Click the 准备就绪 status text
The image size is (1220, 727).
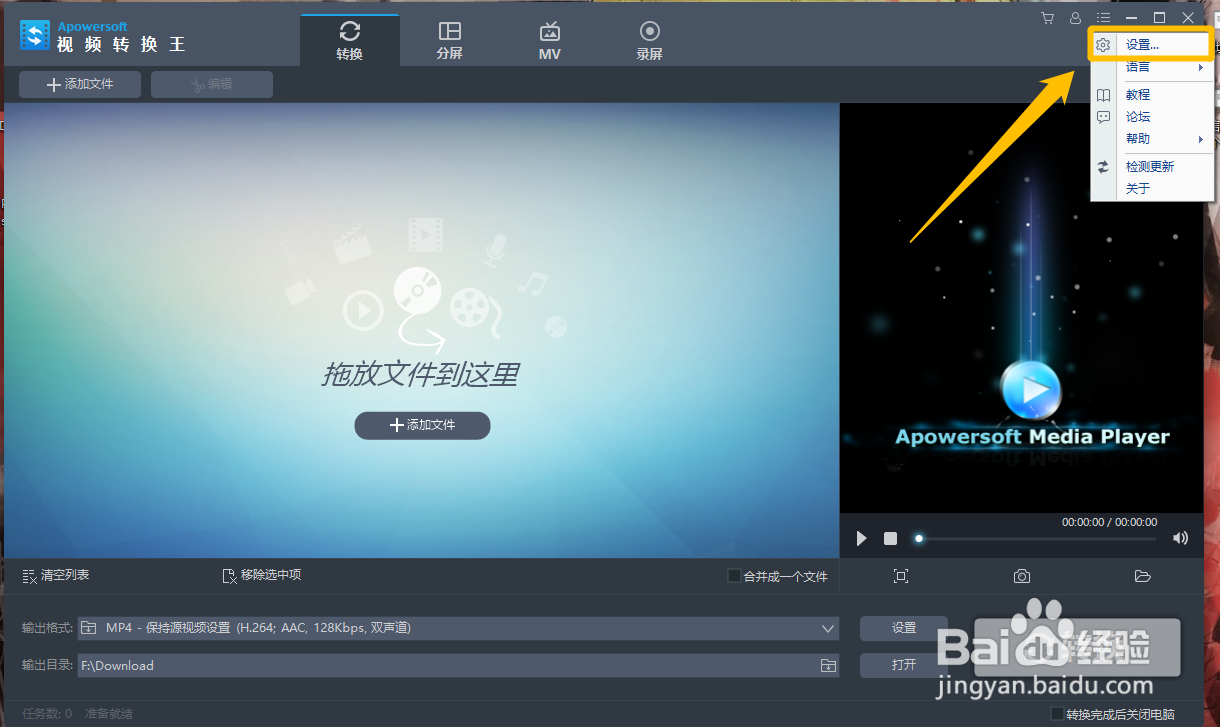109,714
